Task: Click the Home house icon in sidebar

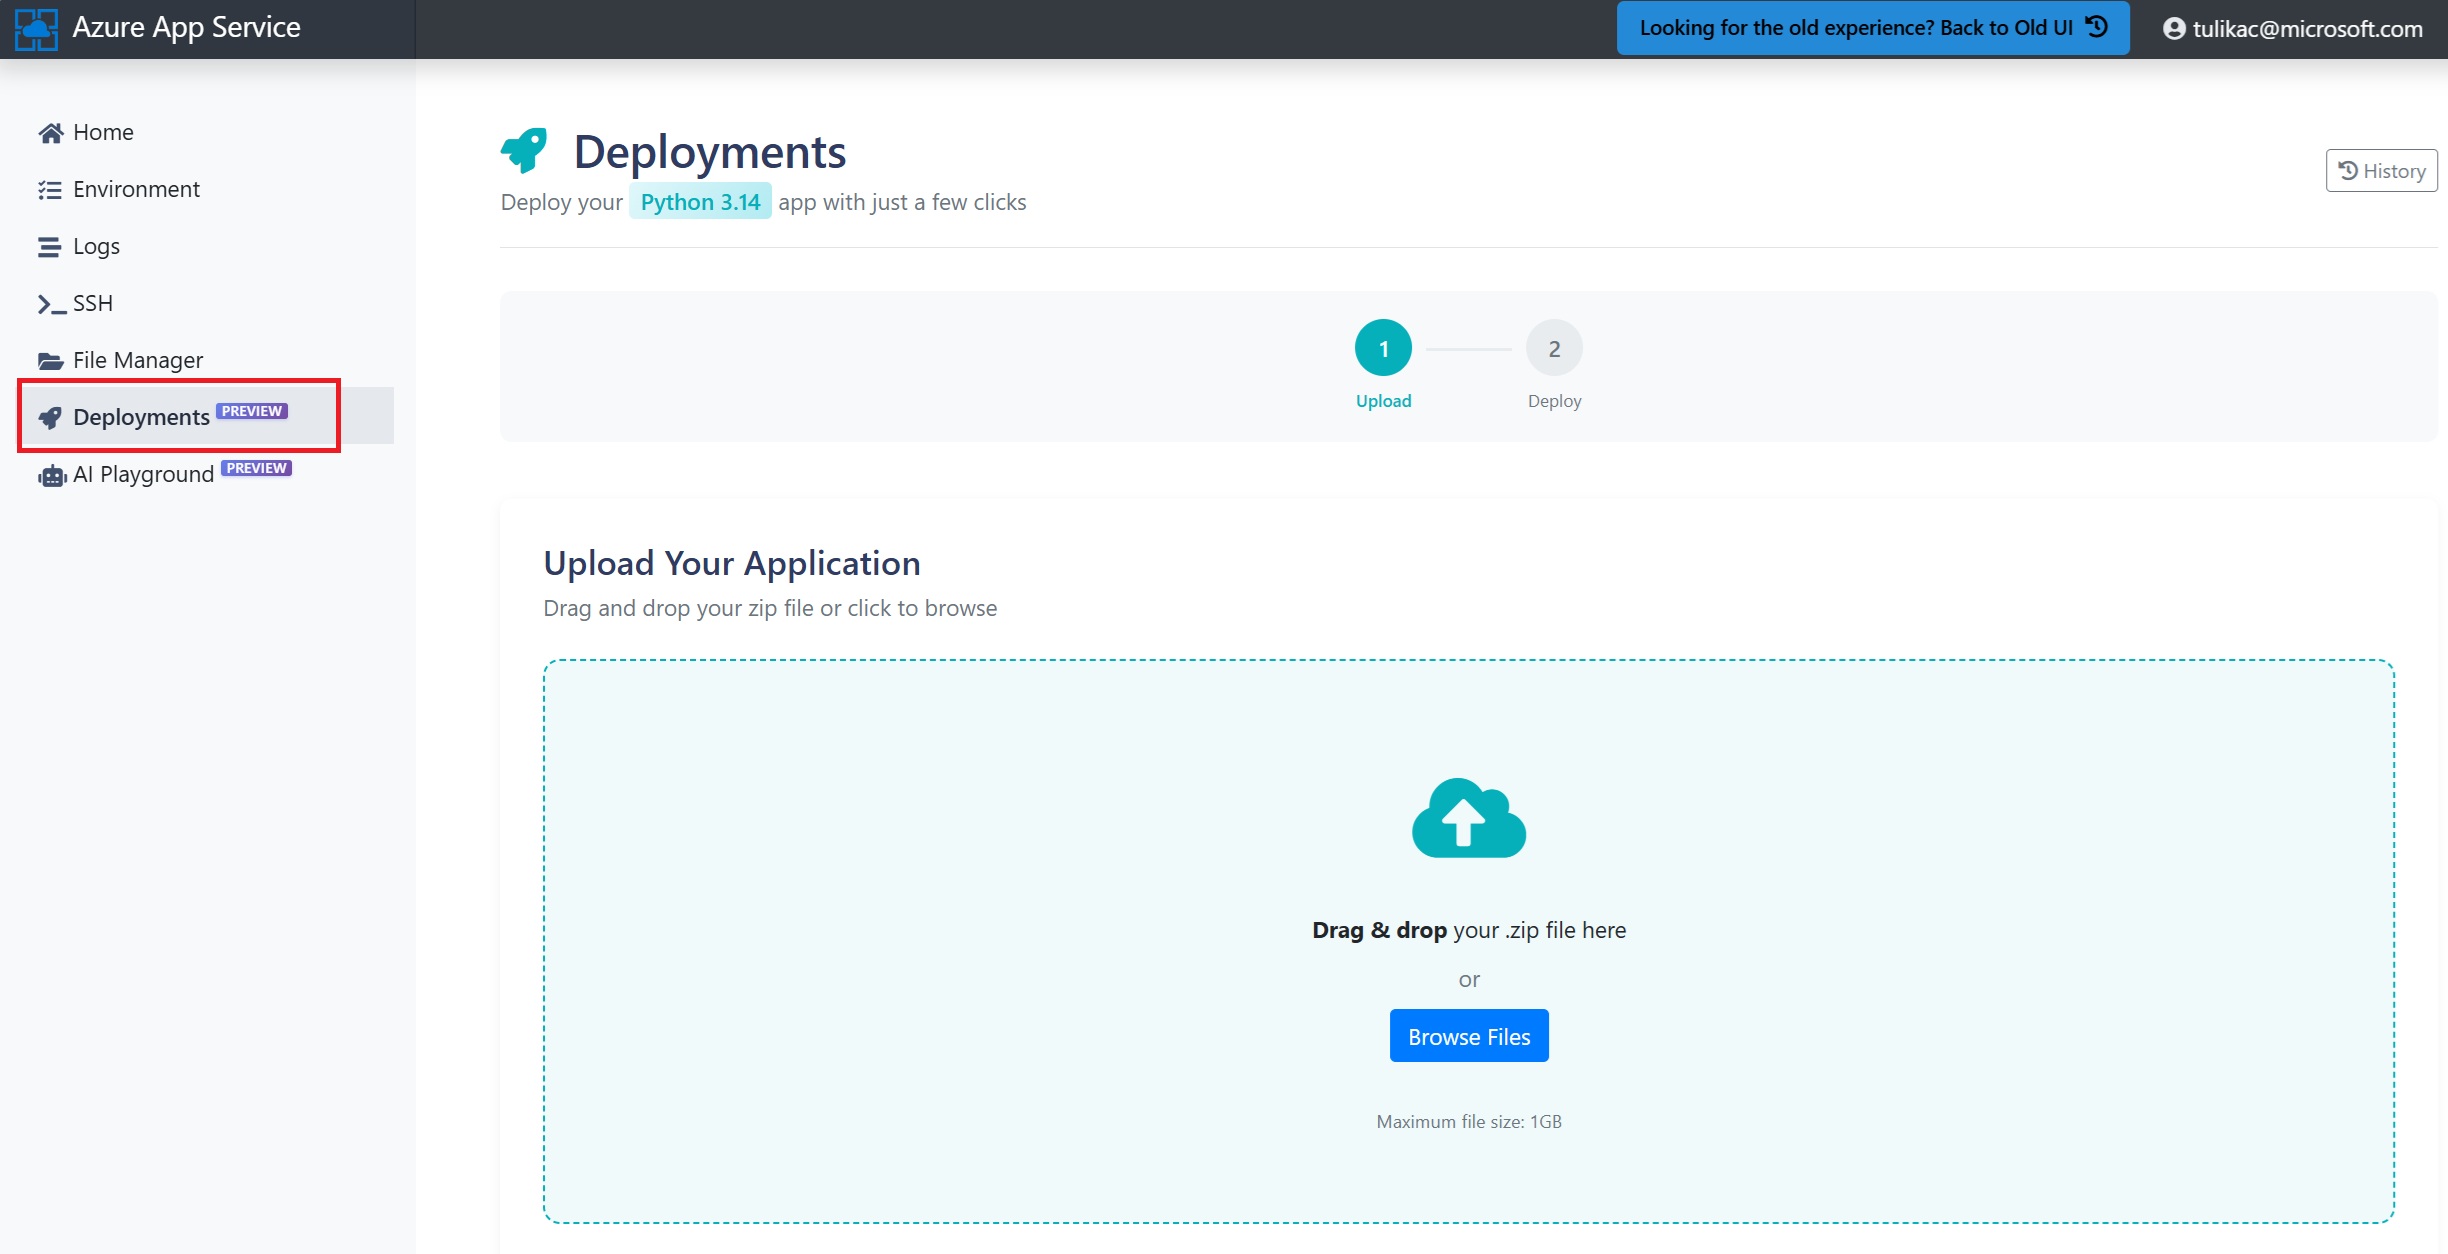Action: tap(50, 133)
